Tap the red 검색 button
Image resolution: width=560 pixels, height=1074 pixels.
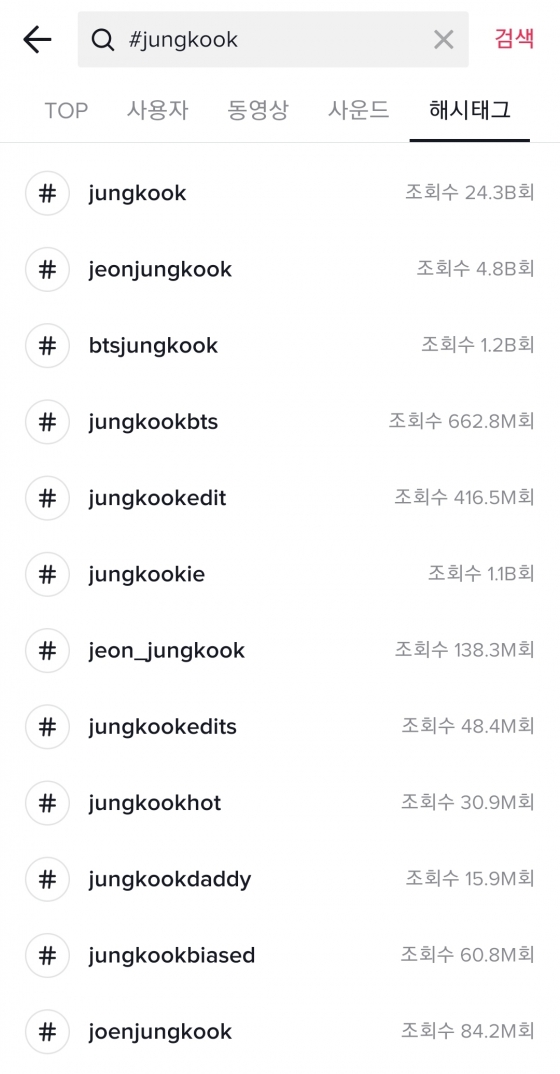(514, 39)
